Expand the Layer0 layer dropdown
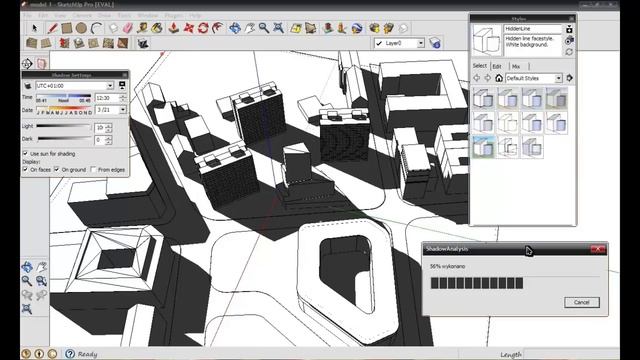 pos(420,43)
